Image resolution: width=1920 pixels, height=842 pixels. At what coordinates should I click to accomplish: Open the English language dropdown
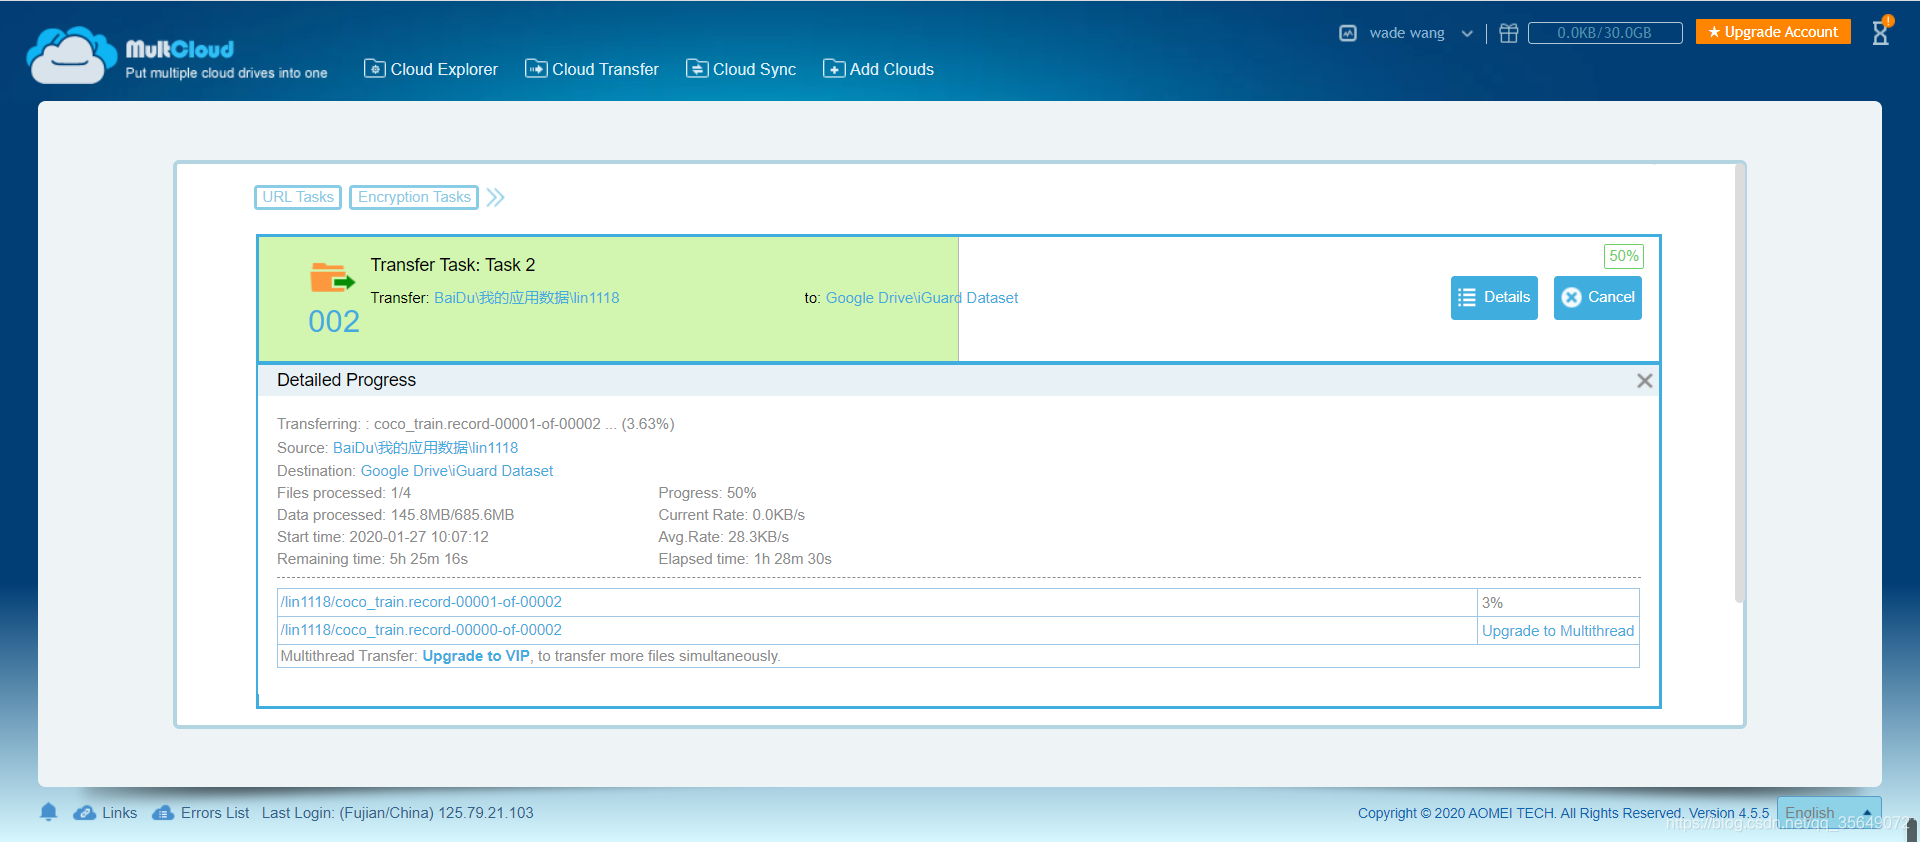pos(1829,813)
